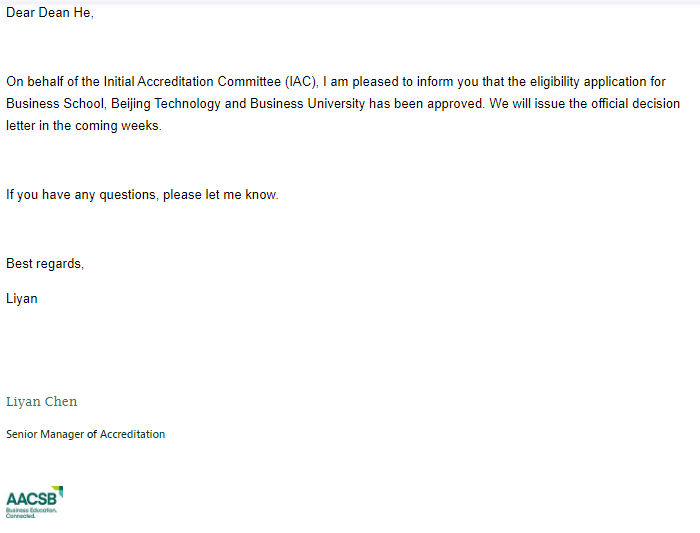Click the words 'has been approved'
The height and width of the screenshot is (533, 700).
(x=427, y=104)
